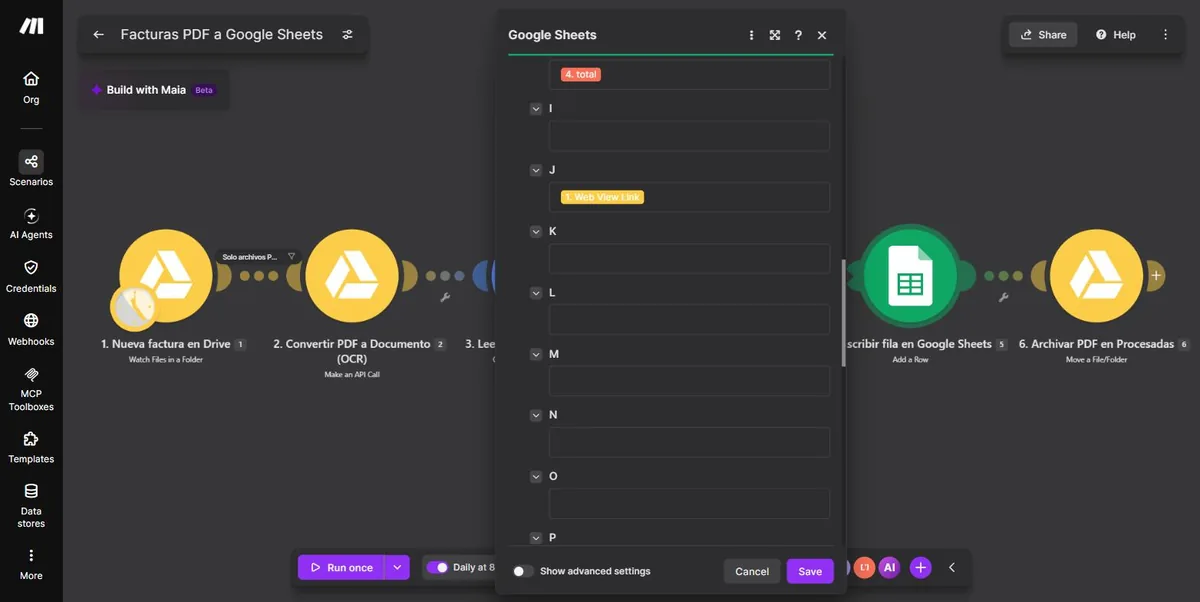Click the Share button
The image size is (1200, 602).
pos(1043,34)
